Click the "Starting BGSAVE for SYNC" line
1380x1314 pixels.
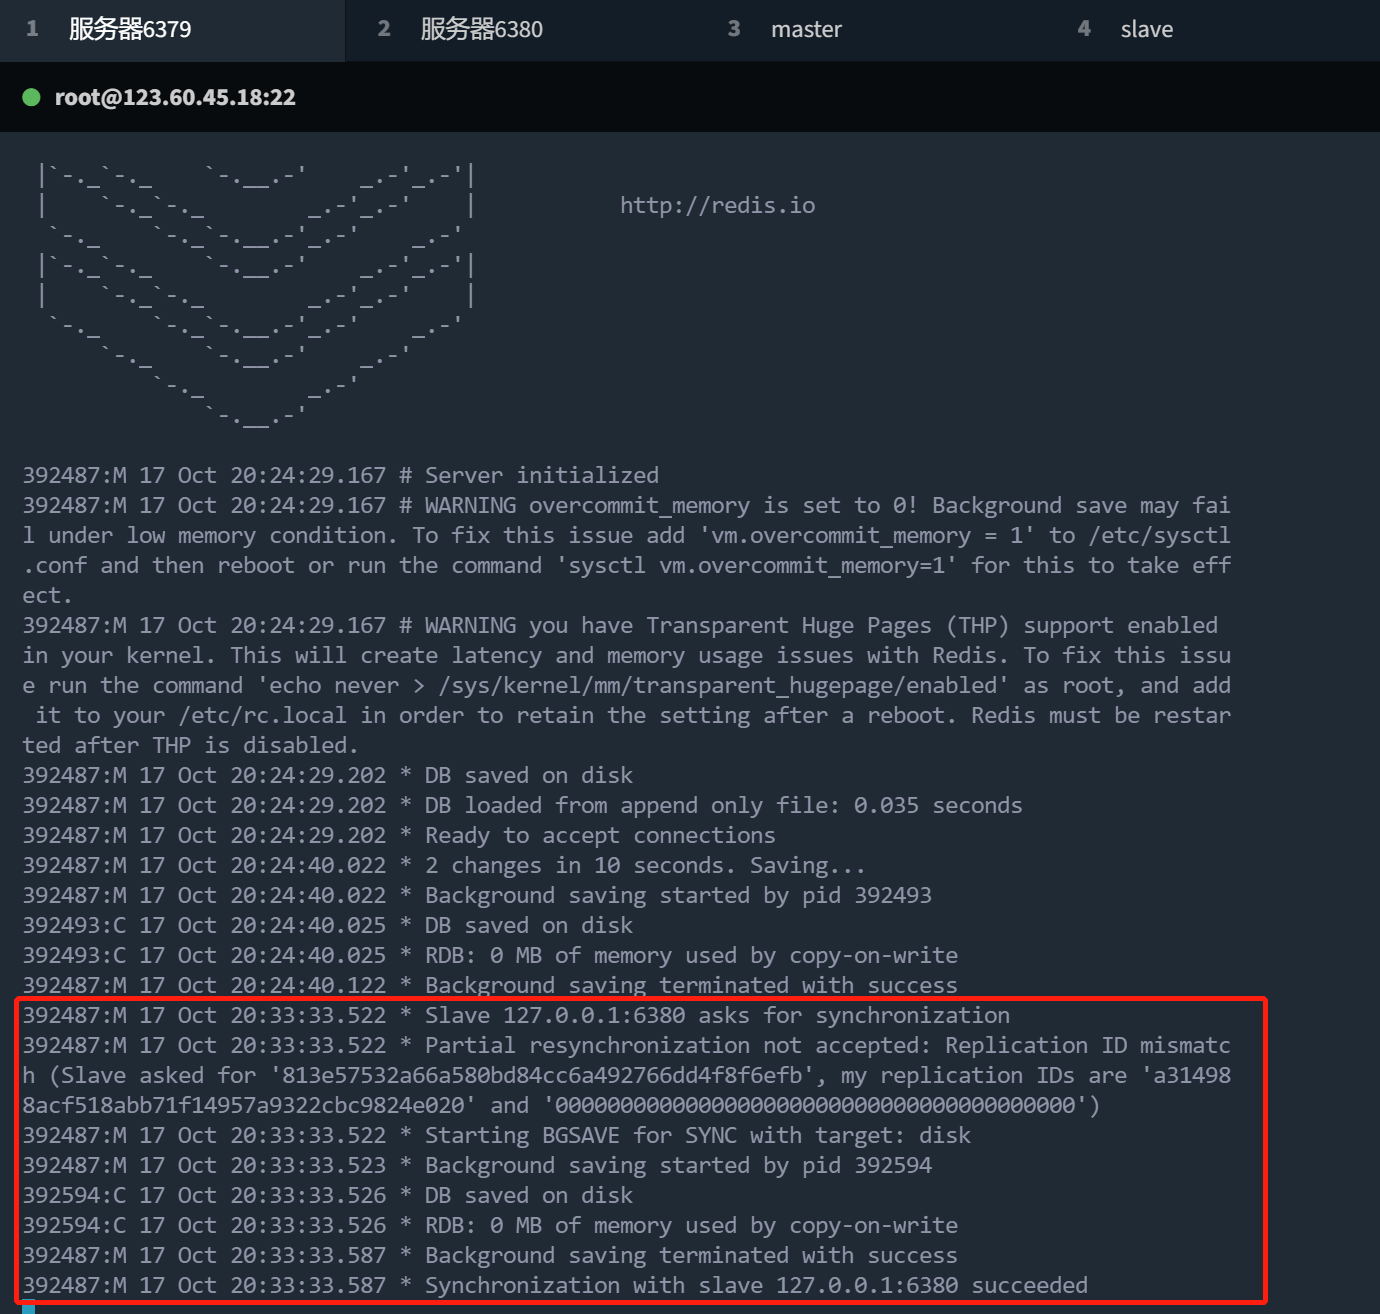tap(697, 1135)
